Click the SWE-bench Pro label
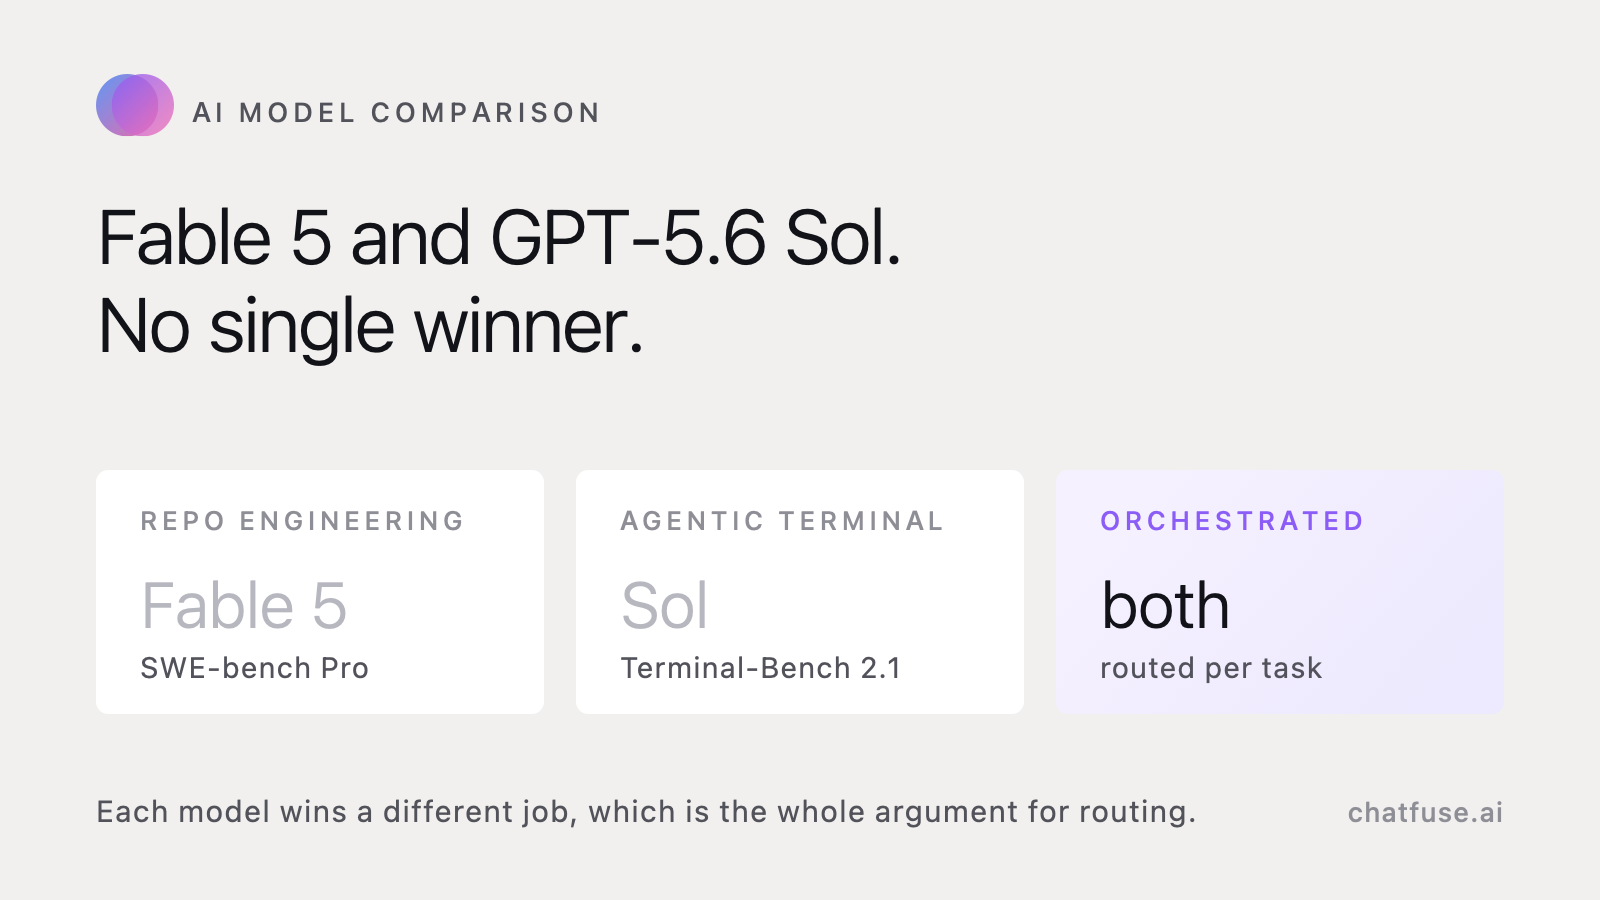The image size is (1600, 900). 255,668
